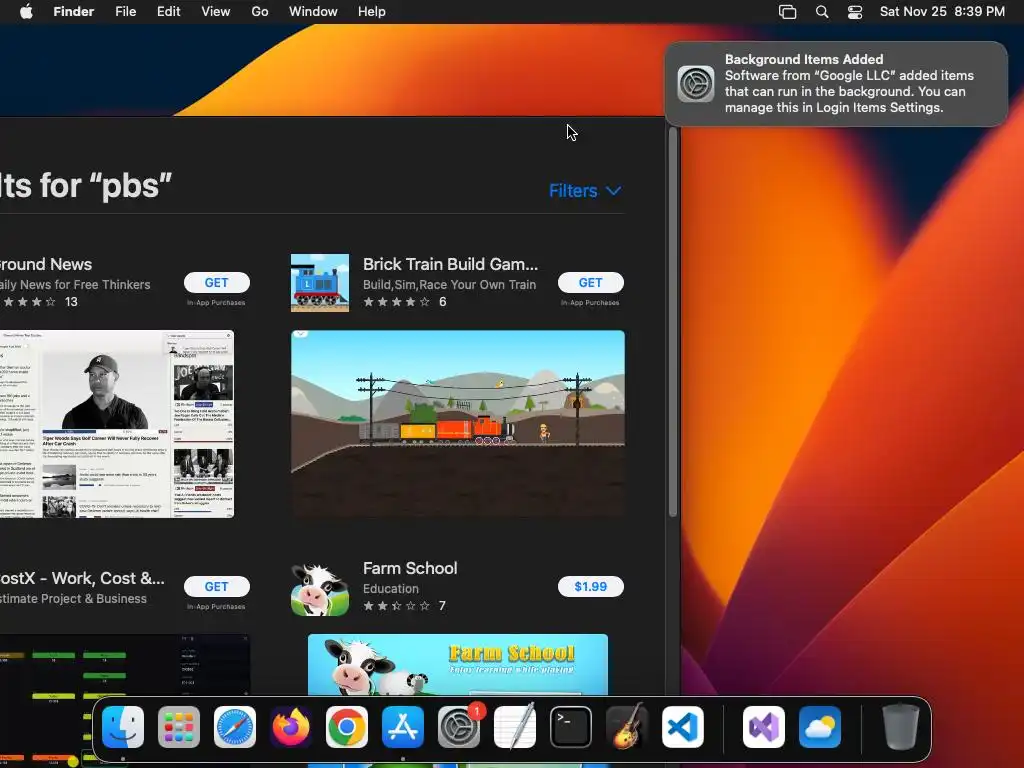
Task: Open the Apple menu
Action: click(26, 12)
